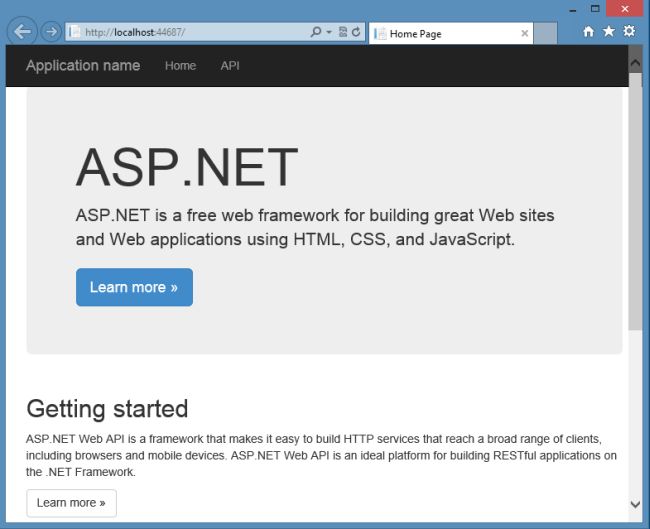Open Favorites star icon
The height and width of the screenshot is (529, 650).
(x=609, y=31)
